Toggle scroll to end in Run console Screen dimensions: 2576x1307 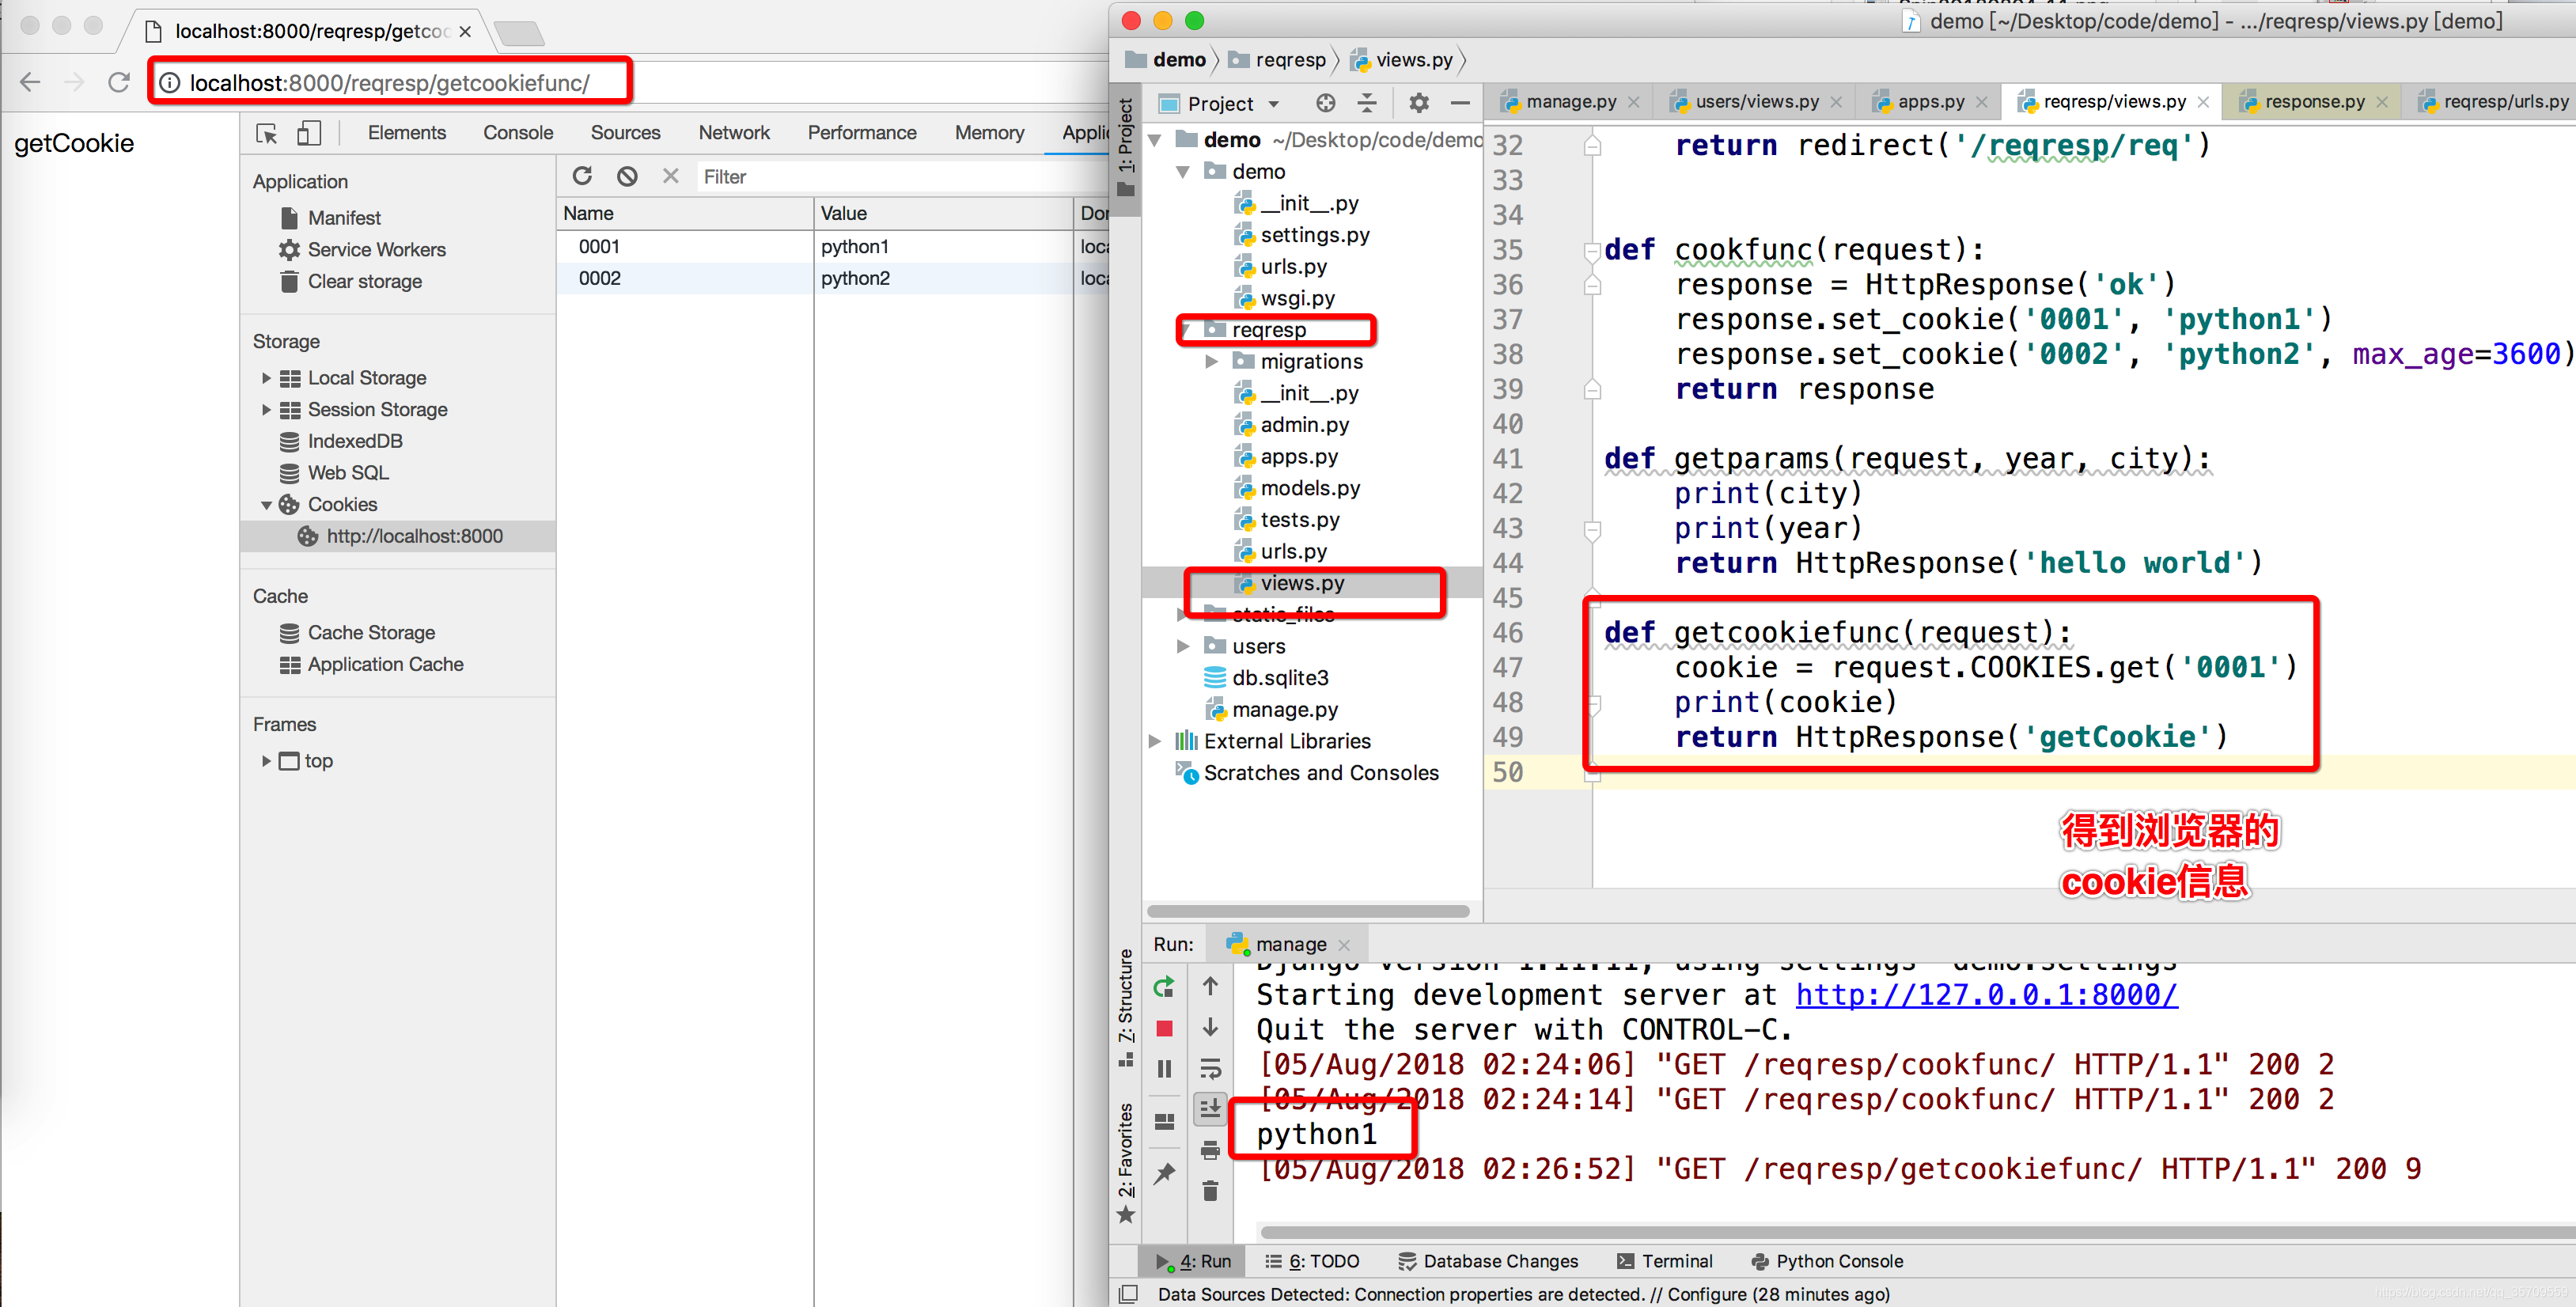pos(1210,1108)
